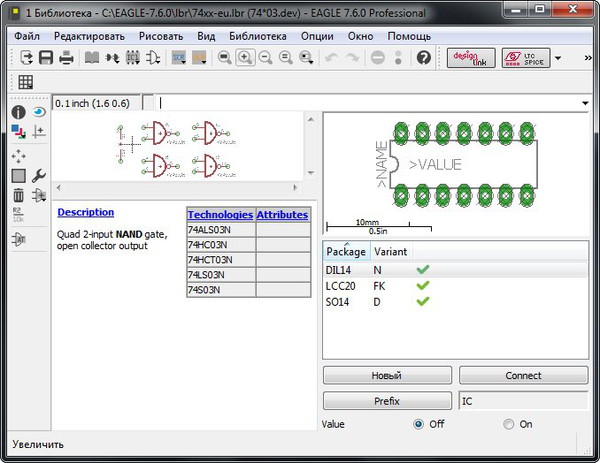Select the On radio button for Value
The image size is (600, 463).
point(509,424)
